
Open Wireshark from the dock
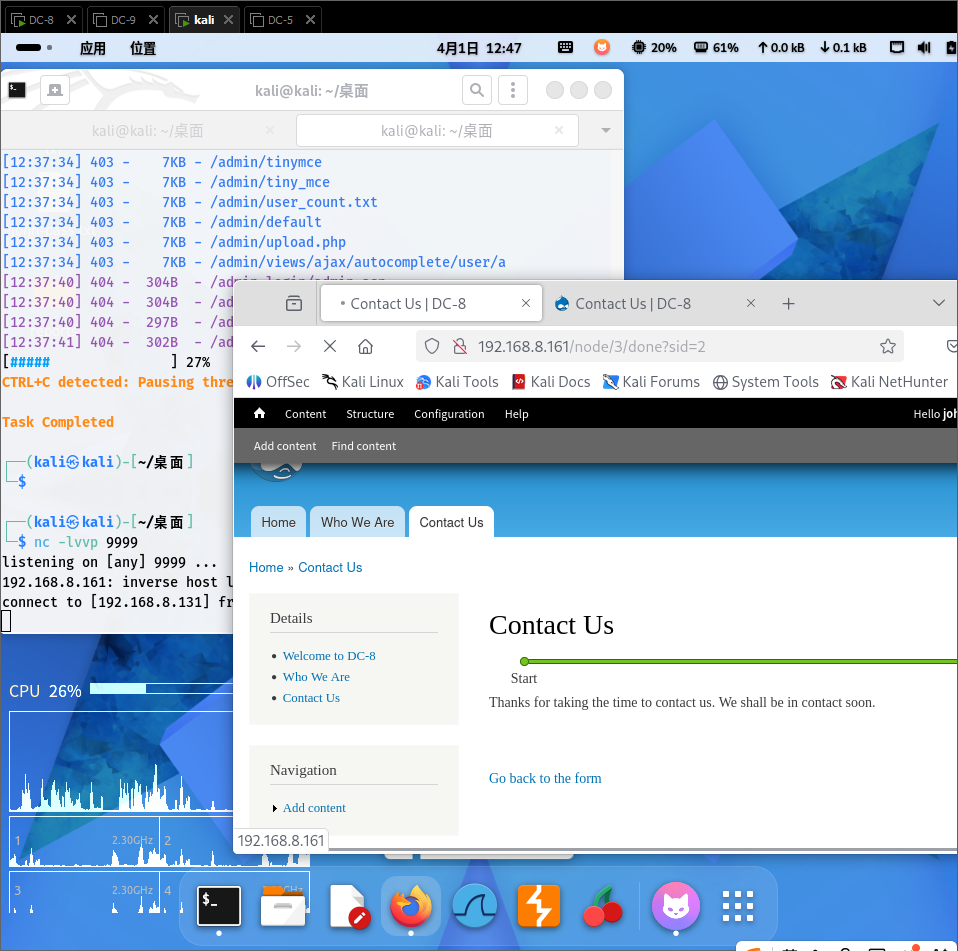[475, 906]
